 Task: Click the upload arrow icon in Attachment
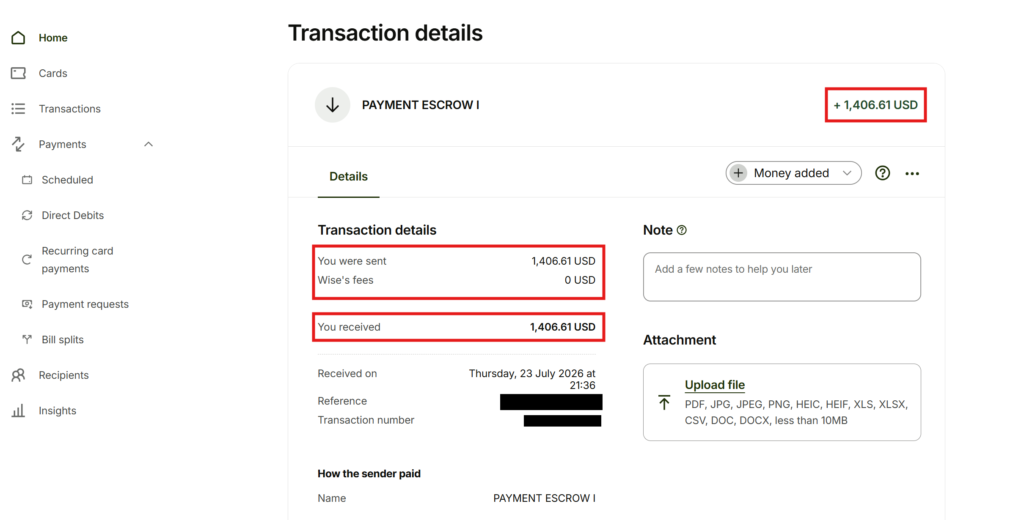pos(664,402)
